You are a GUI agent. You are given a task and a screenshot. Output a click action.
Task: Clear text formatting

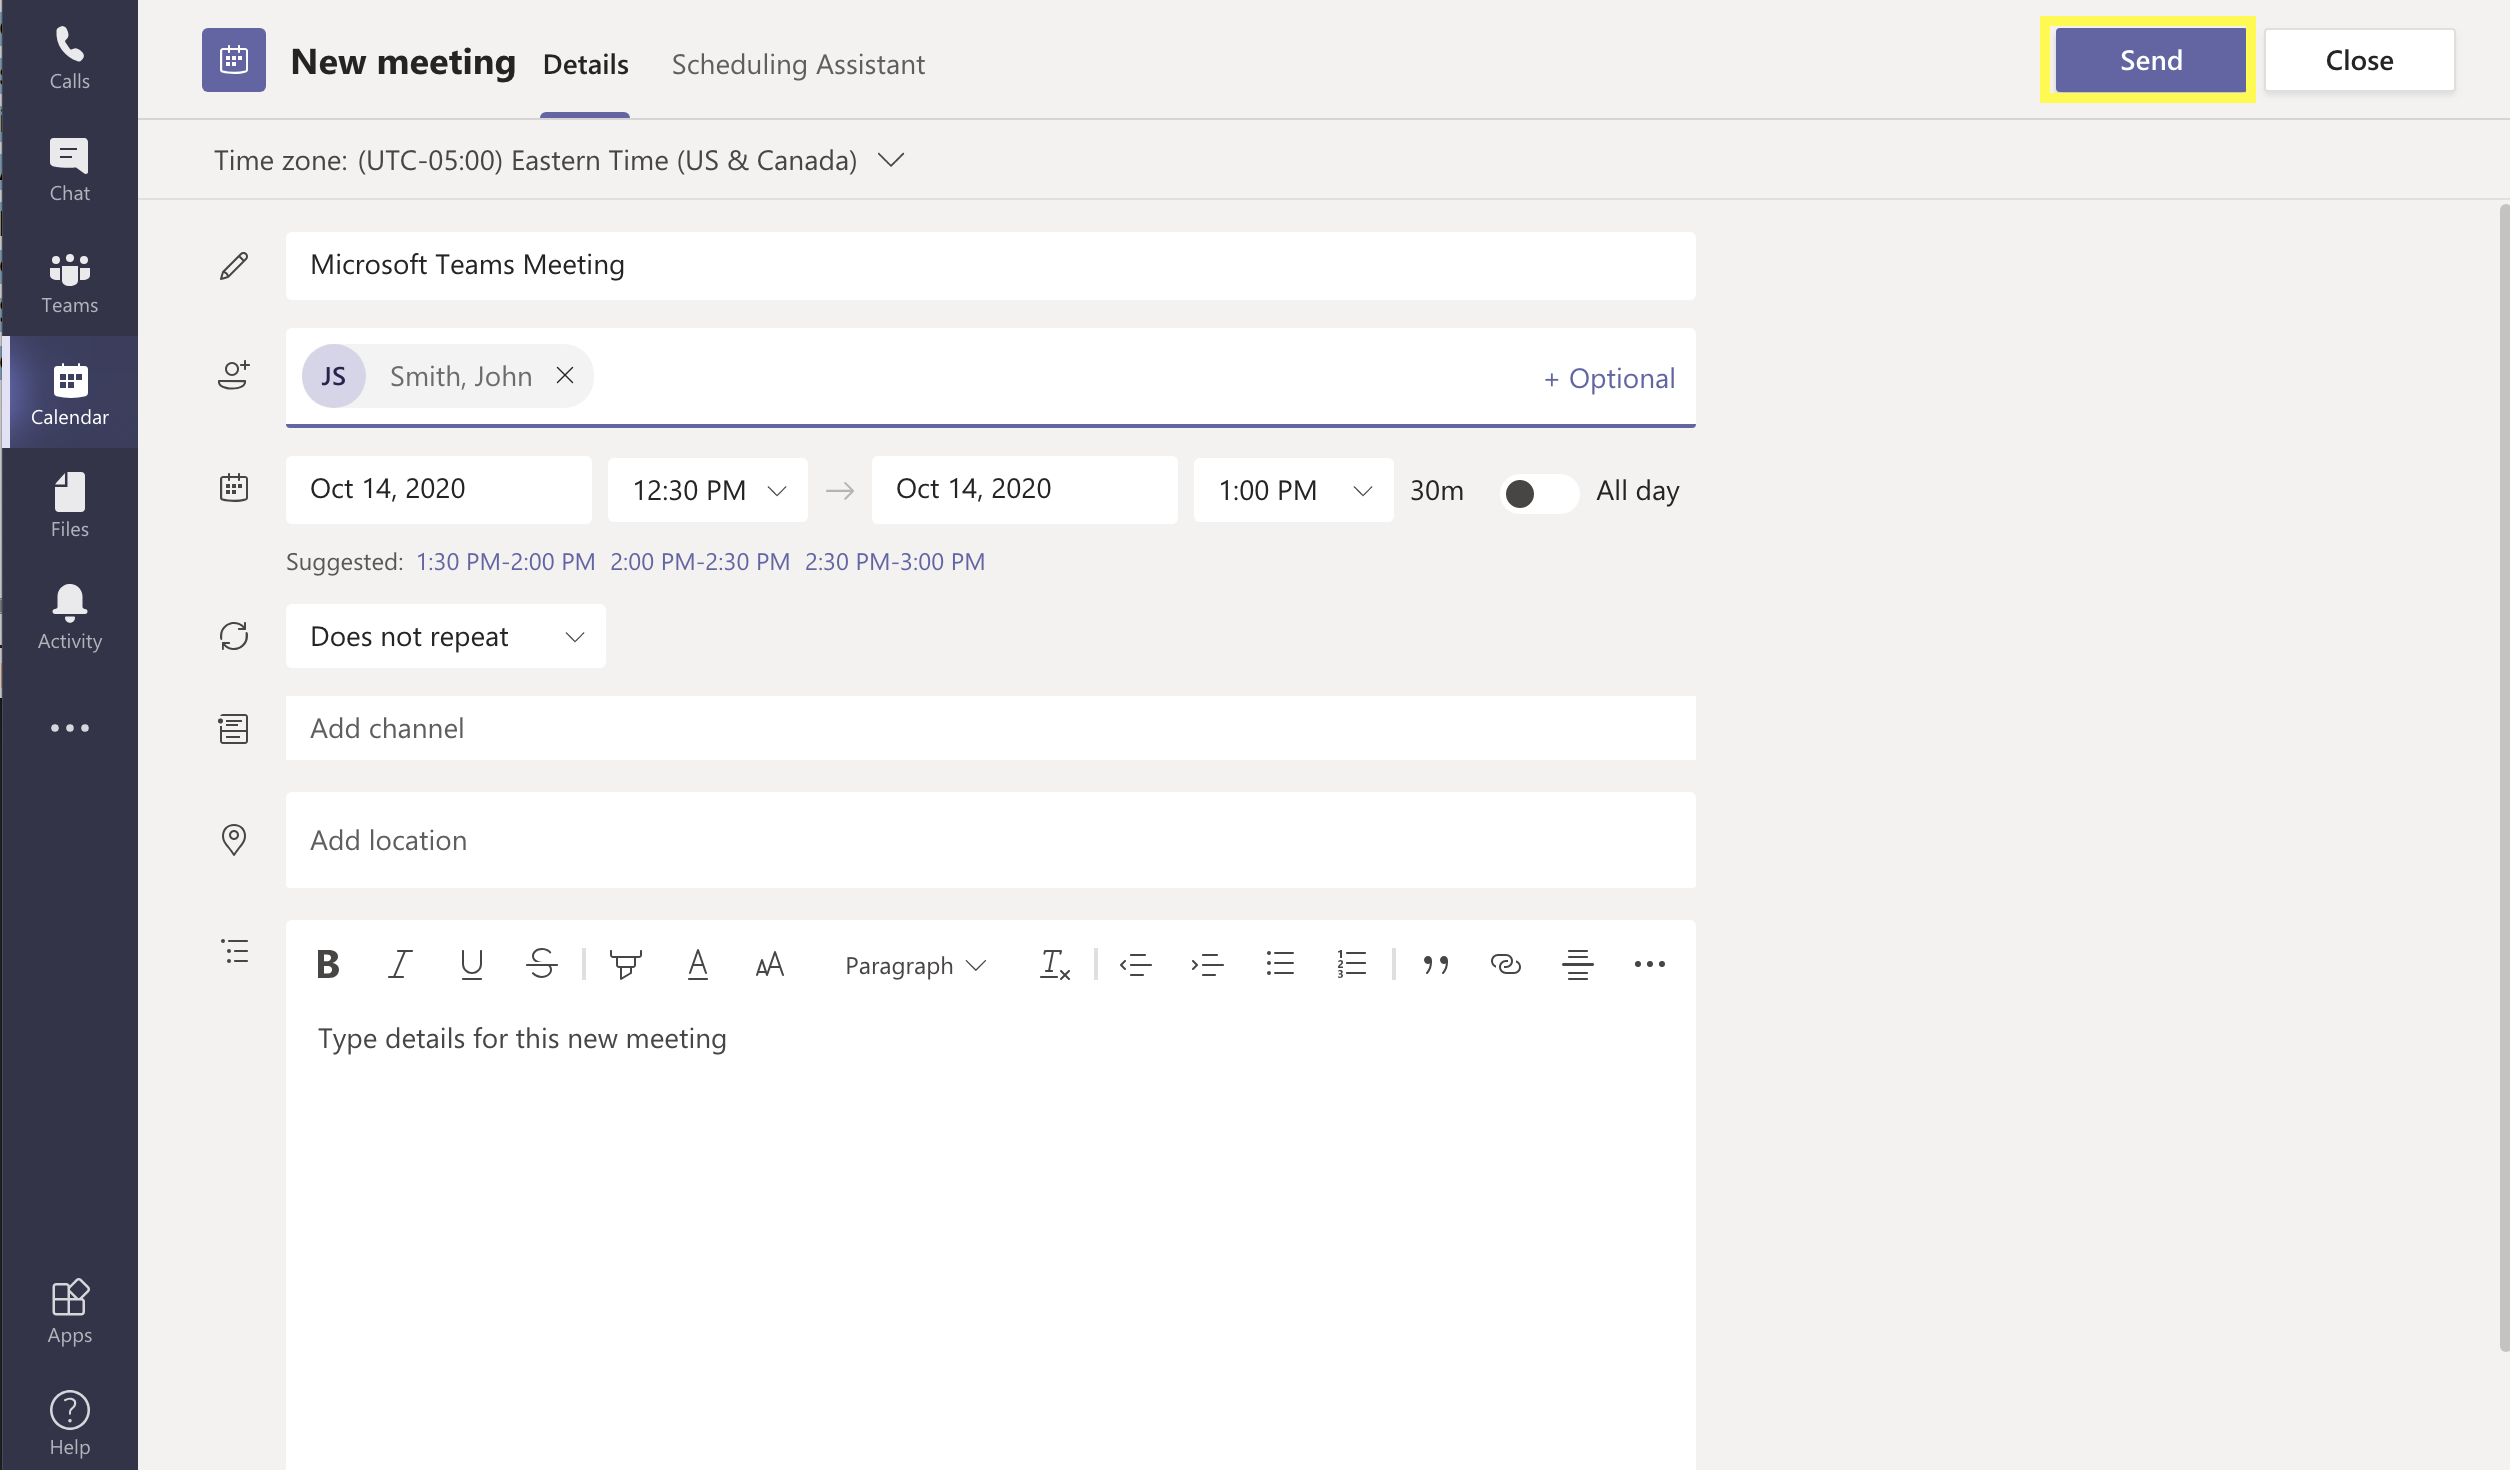point(1054,964)
